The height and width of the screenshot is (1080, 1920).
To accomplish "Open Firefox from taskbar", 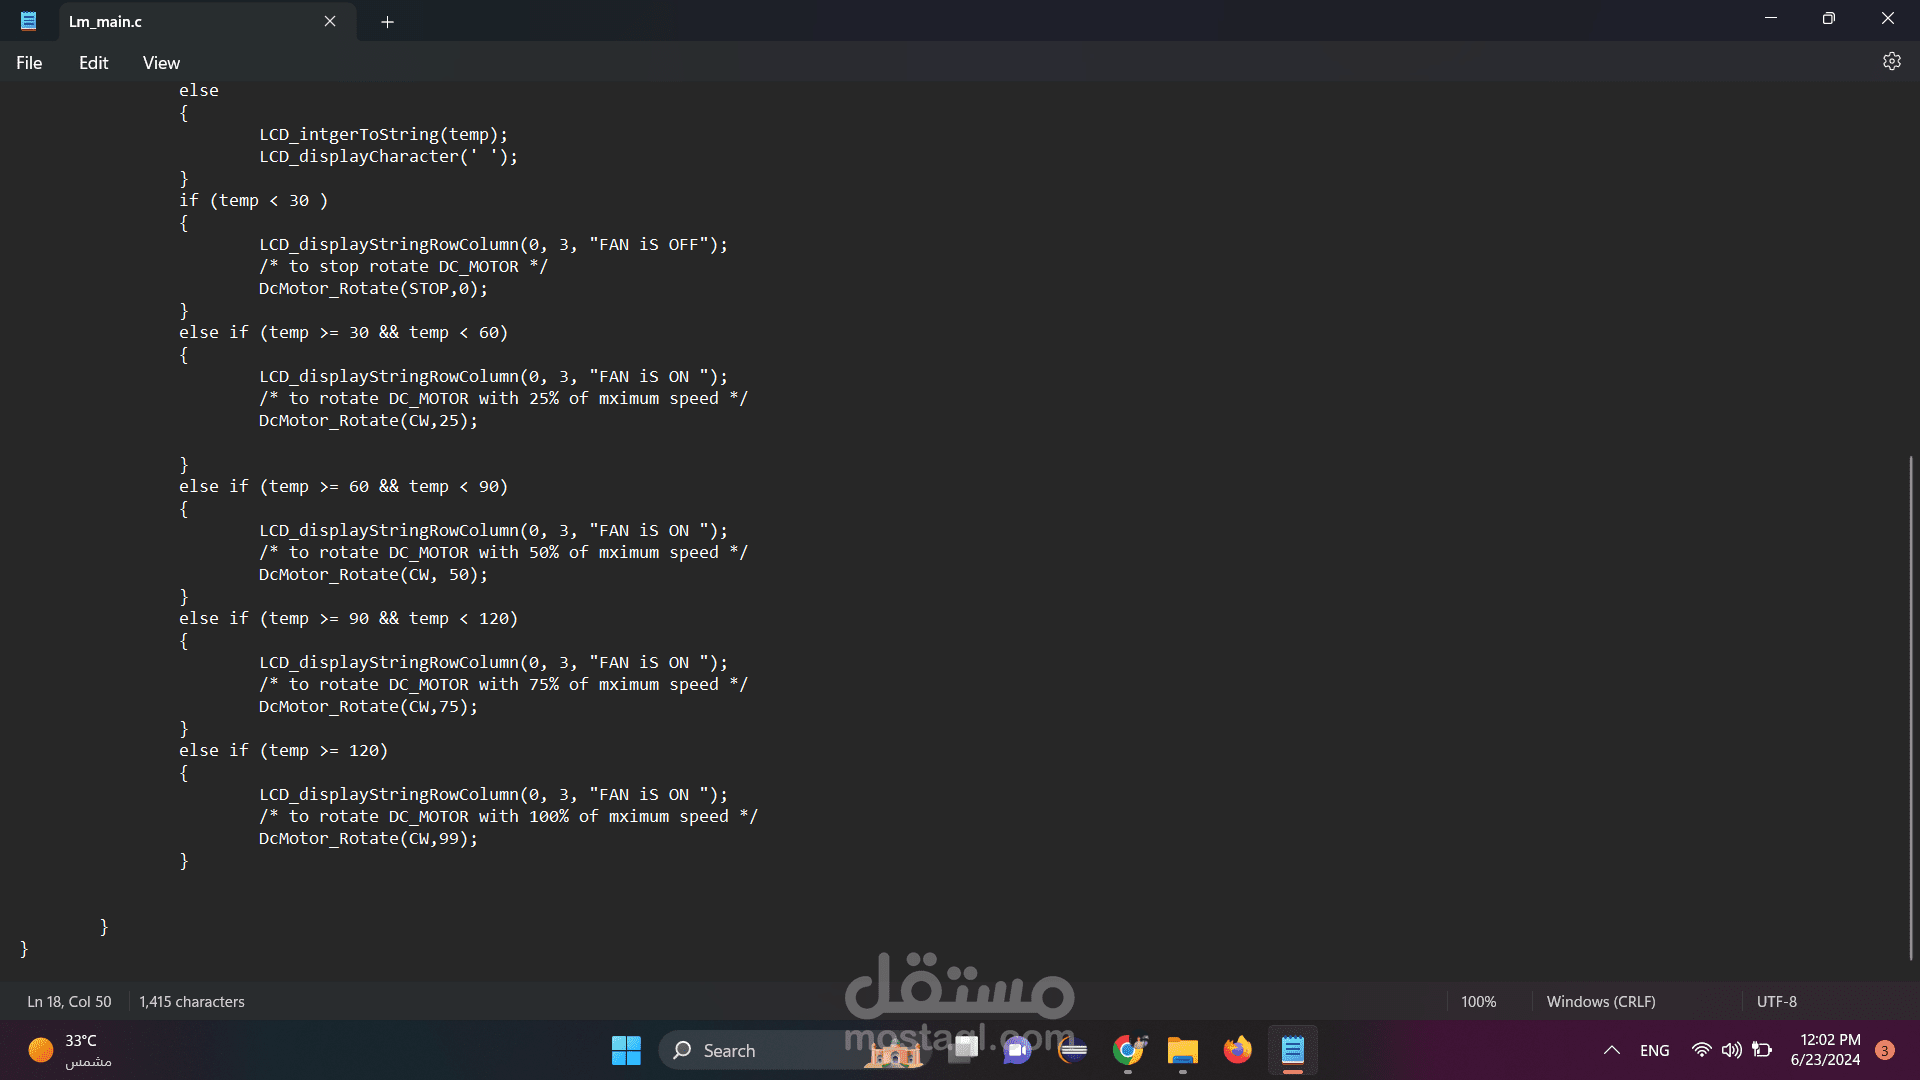I will click(1237, 1050).
